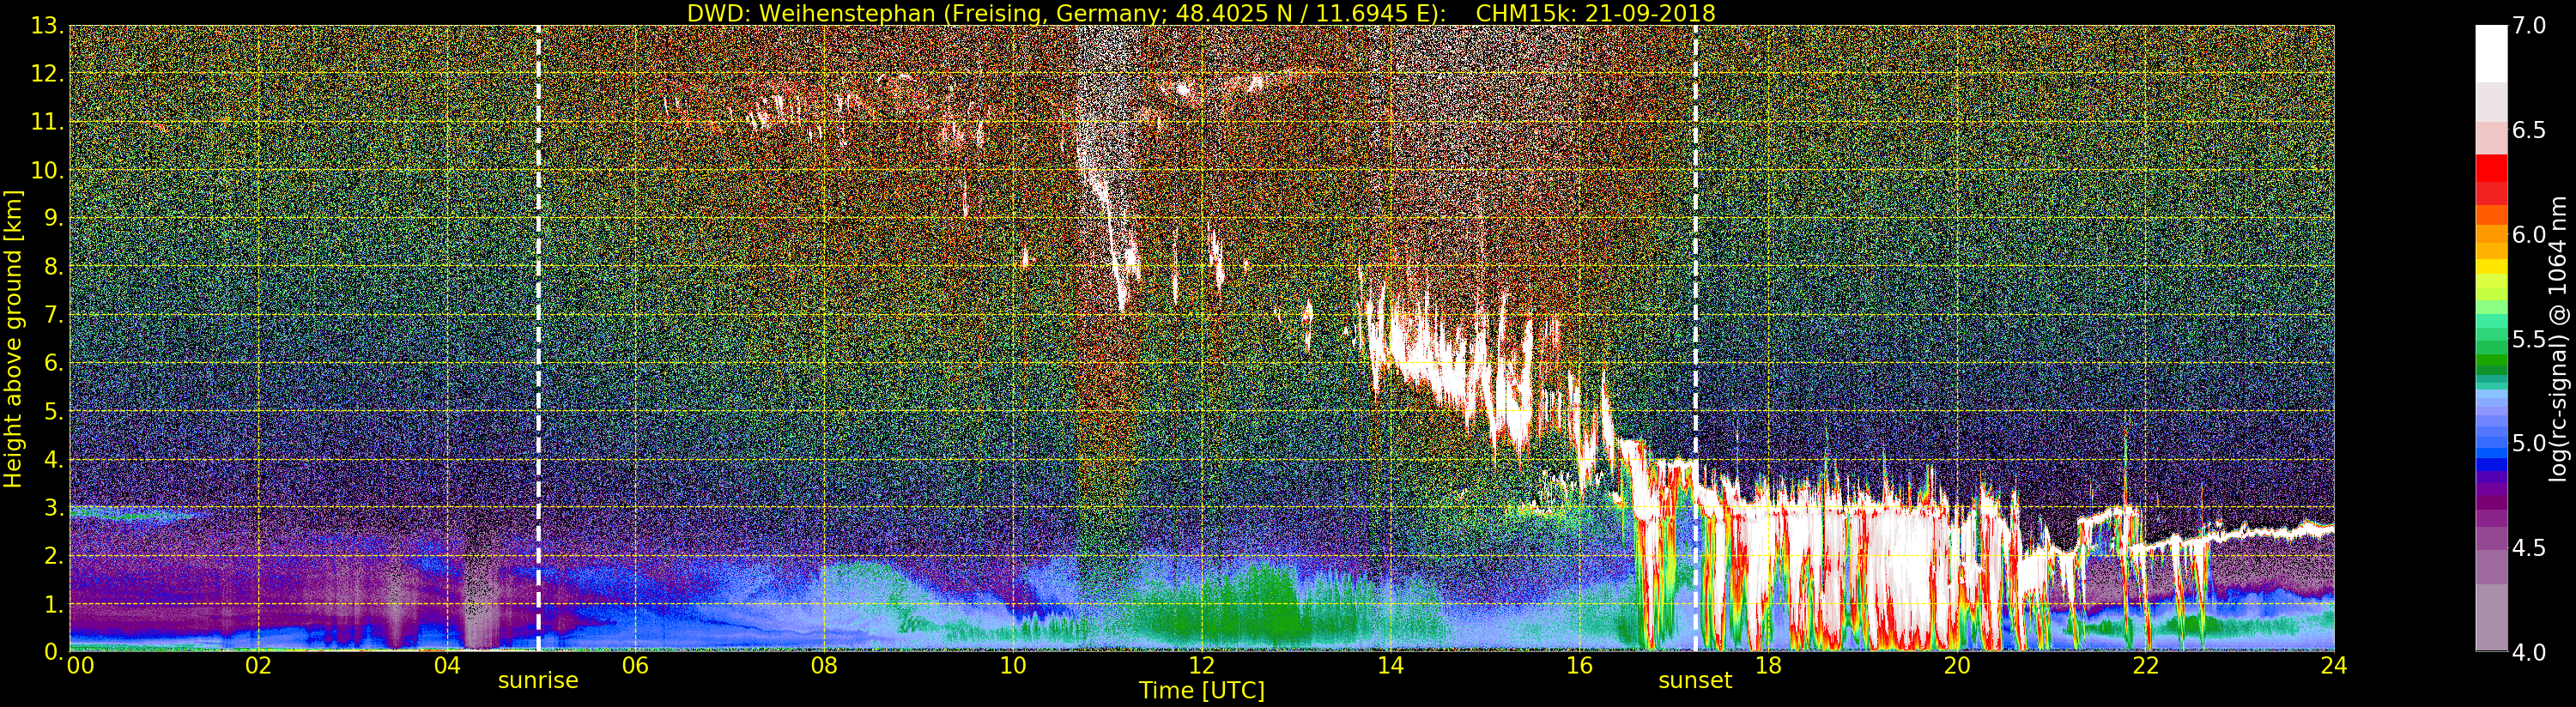
Task: Select the '14' time axis tick label
Action: tap(1390, 666)
